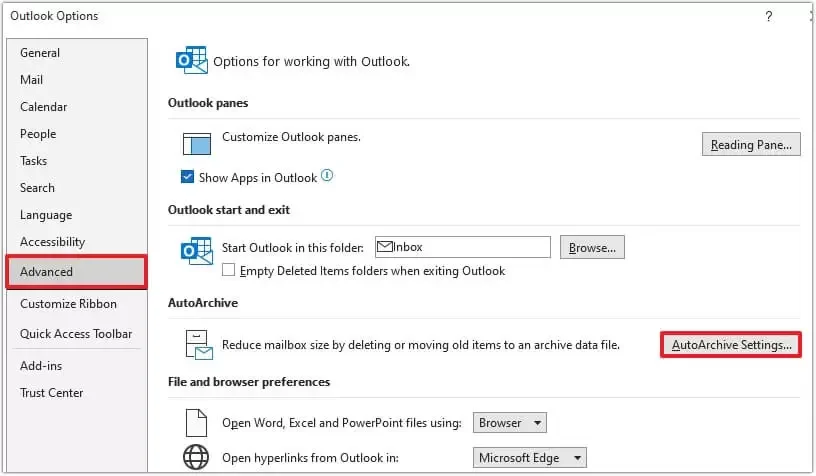Image resolution: width=816 pixels, height=476 pixels.
Task: Select the Mail options category
Action: (32, 80)
